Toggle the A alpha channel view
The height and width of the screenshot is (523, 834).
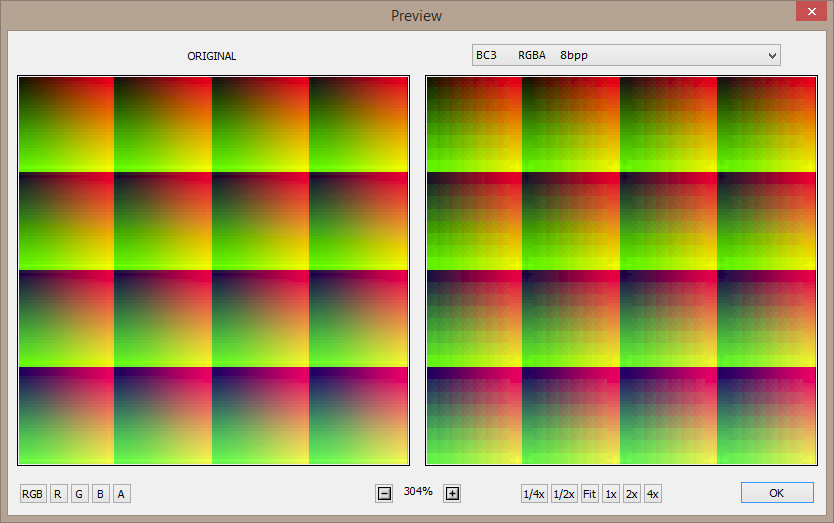pyautogui.click(x=122, y=494)
